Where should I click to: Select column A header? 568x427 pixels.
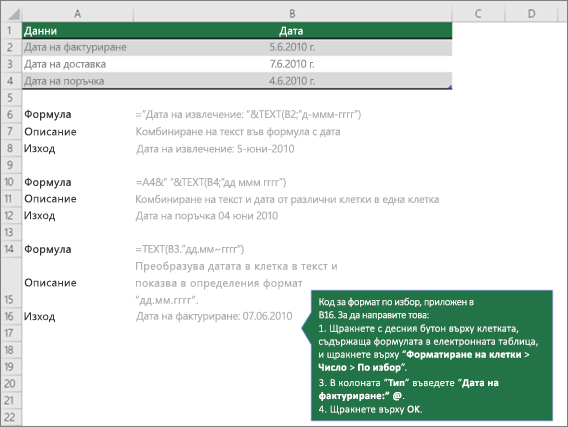point(77,14)
